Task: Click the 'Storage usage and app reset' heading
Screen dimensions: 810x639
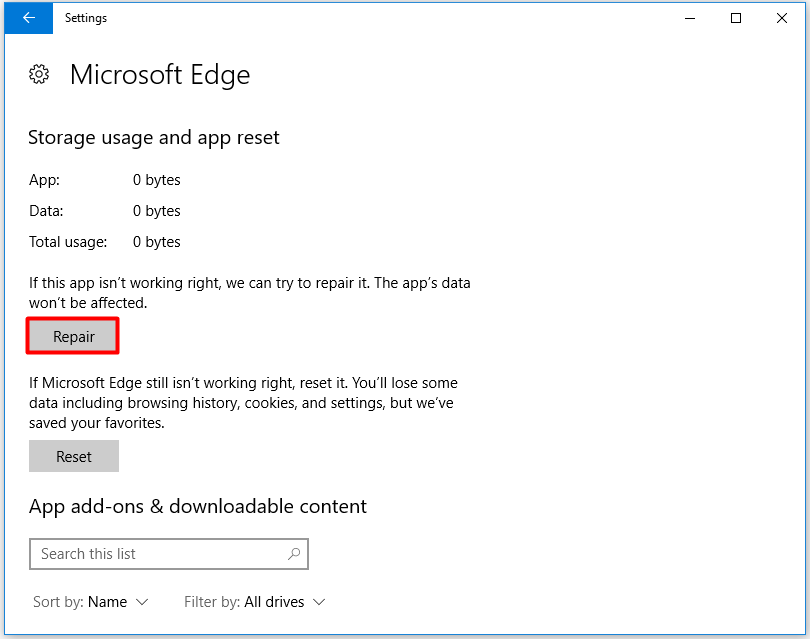Action: 153,138
